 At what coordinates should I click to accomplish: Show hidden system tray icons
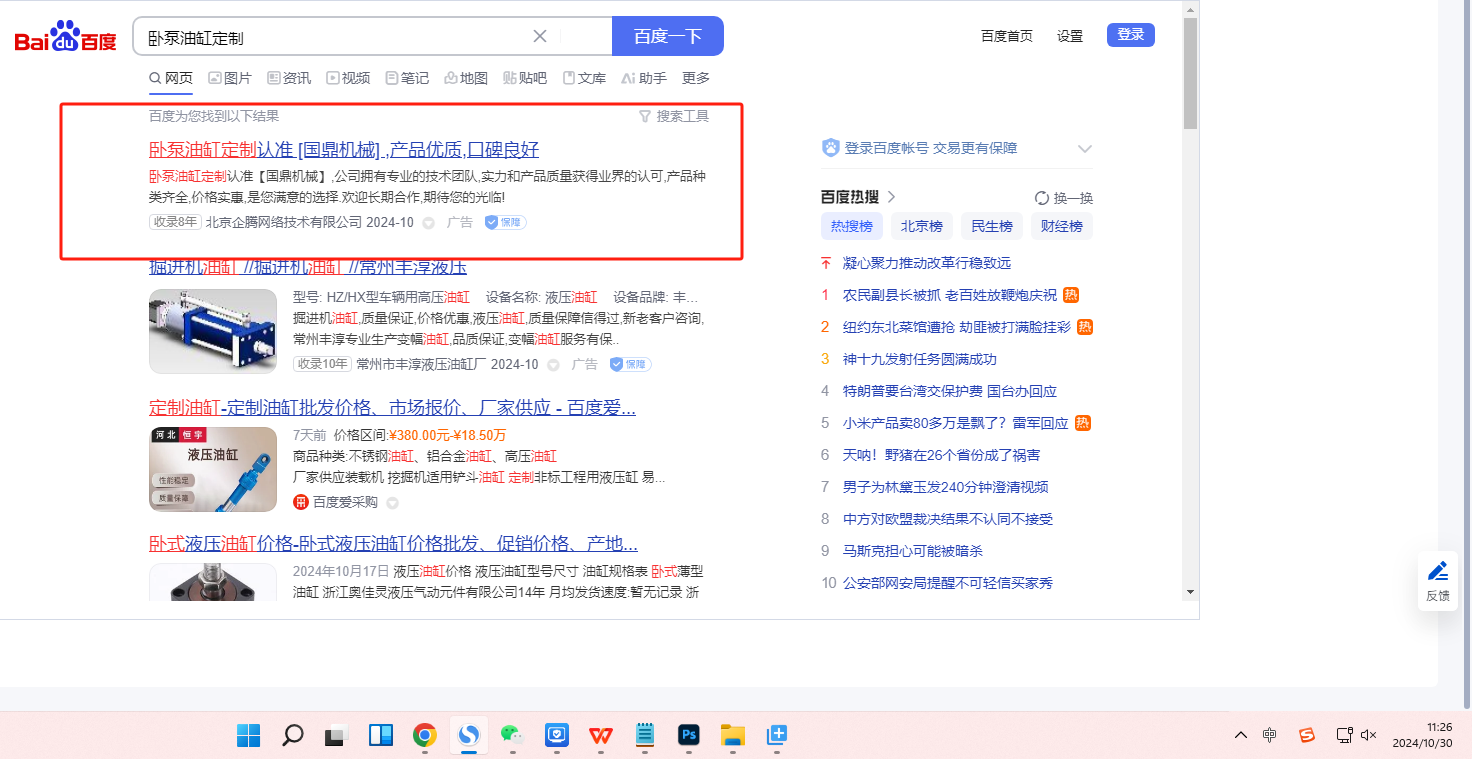[1240, 736]
